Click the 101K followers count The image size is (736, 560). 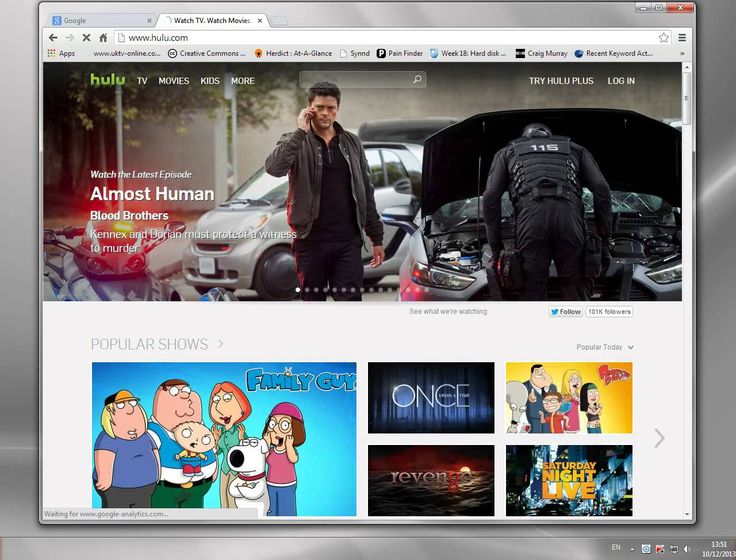[609, 312]
